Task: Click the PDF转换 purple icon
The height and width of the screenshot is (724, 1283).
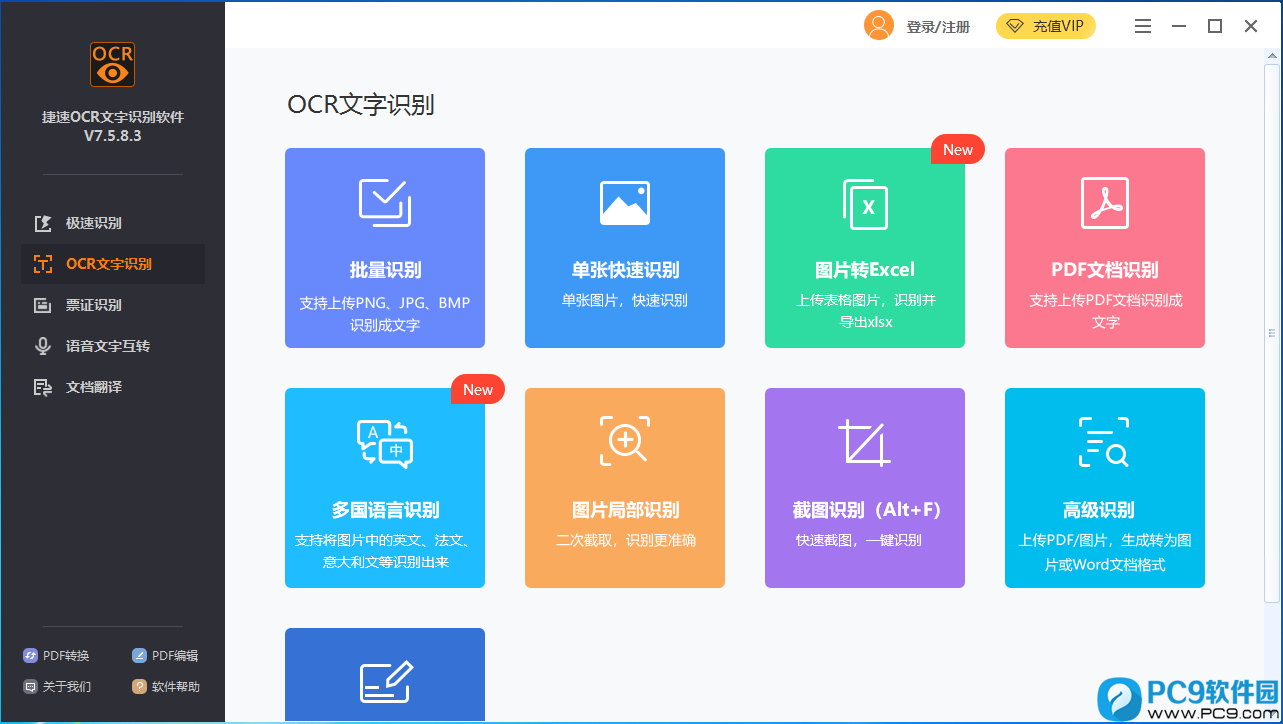Action: coord(30,656)
